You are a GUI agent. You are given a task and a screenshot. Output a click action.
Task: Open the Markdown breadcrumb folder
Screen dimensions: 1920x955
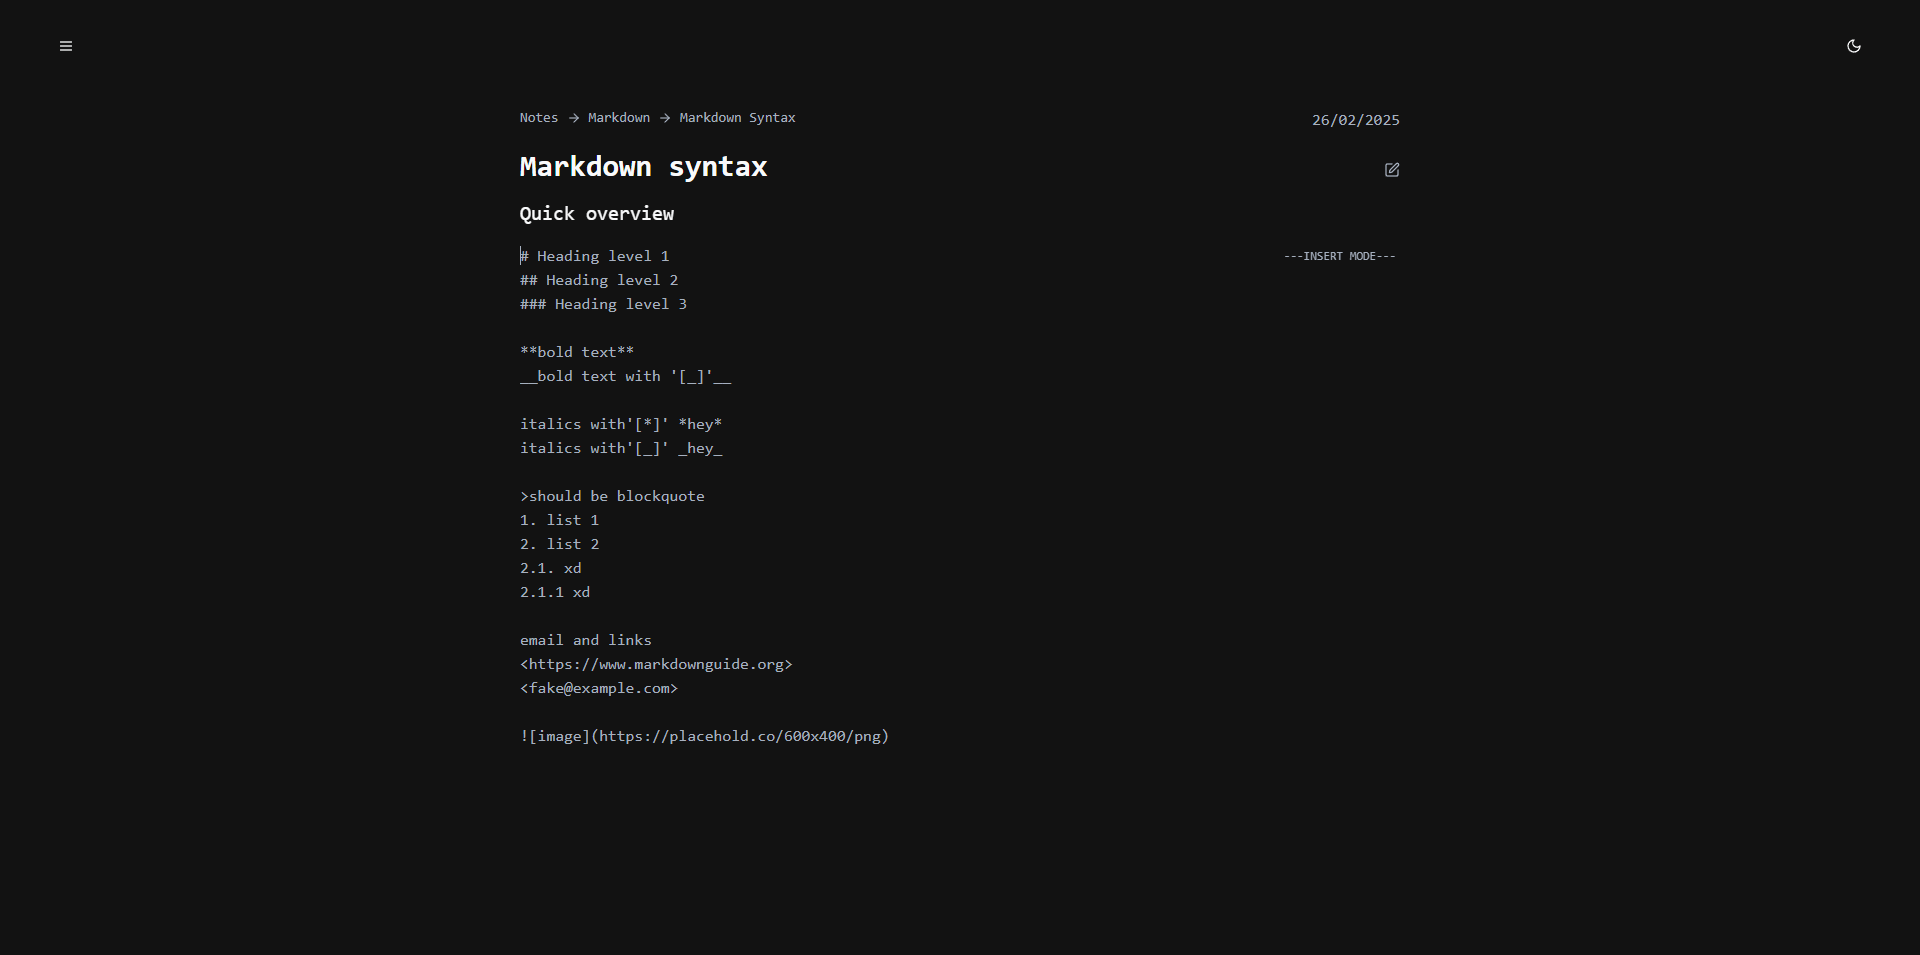(x=618, y=118)
